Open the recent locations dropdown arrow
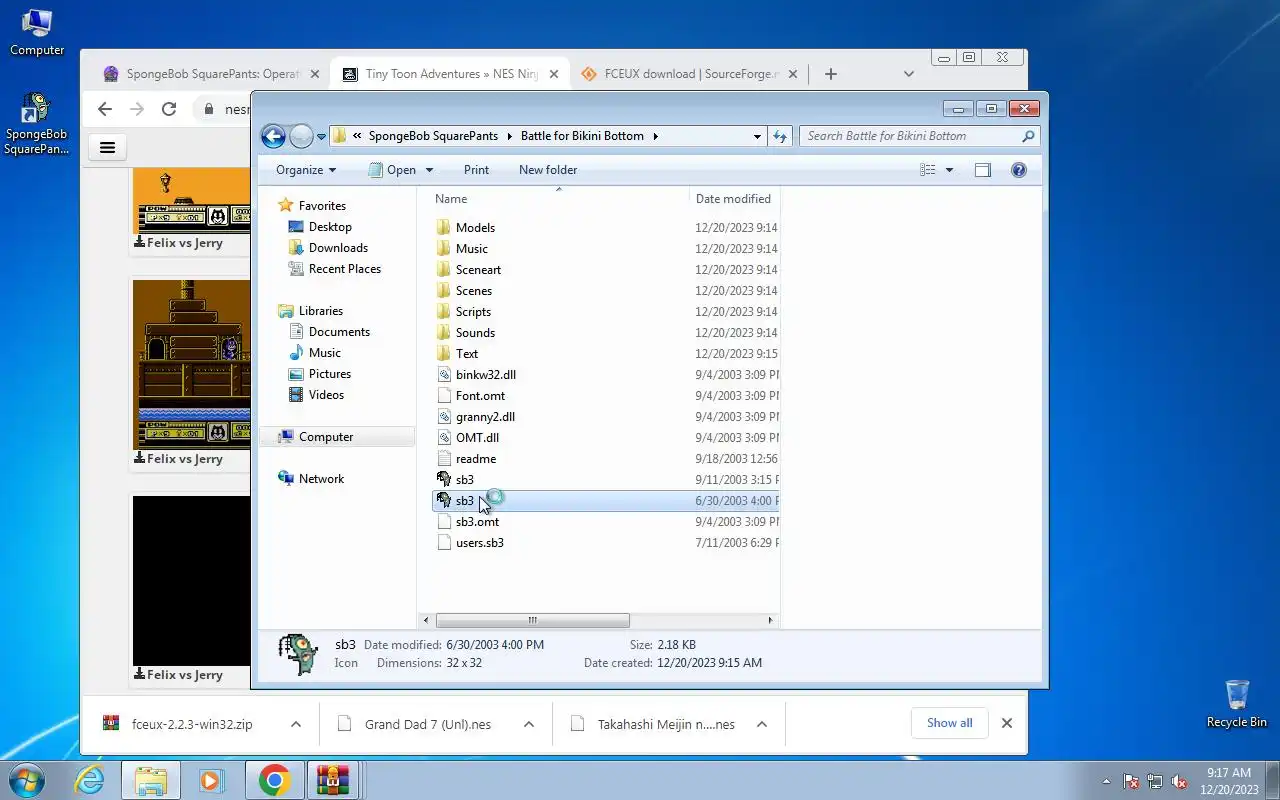The height and width of the screenshot is (800, 1280). (x=322, y=137)
